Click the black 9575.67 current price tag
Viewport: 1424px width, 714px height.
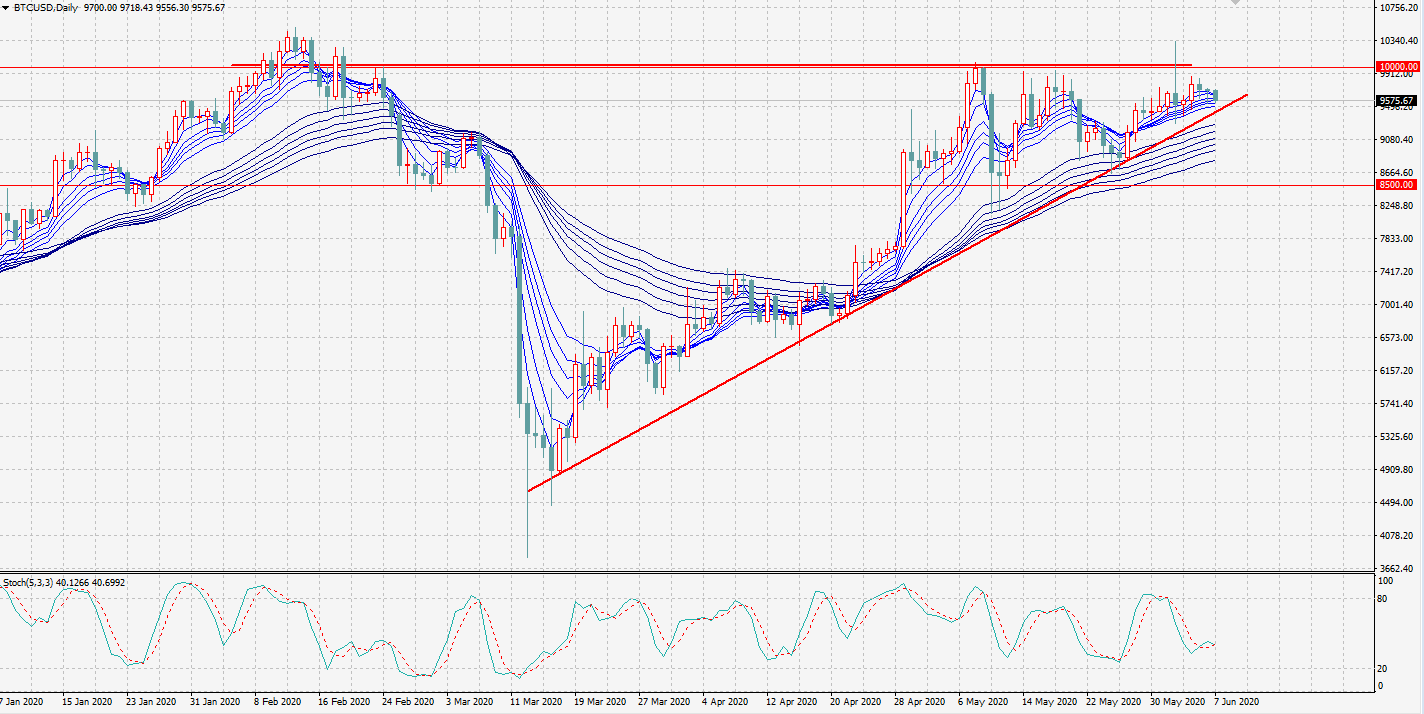tap(1396, 101)
